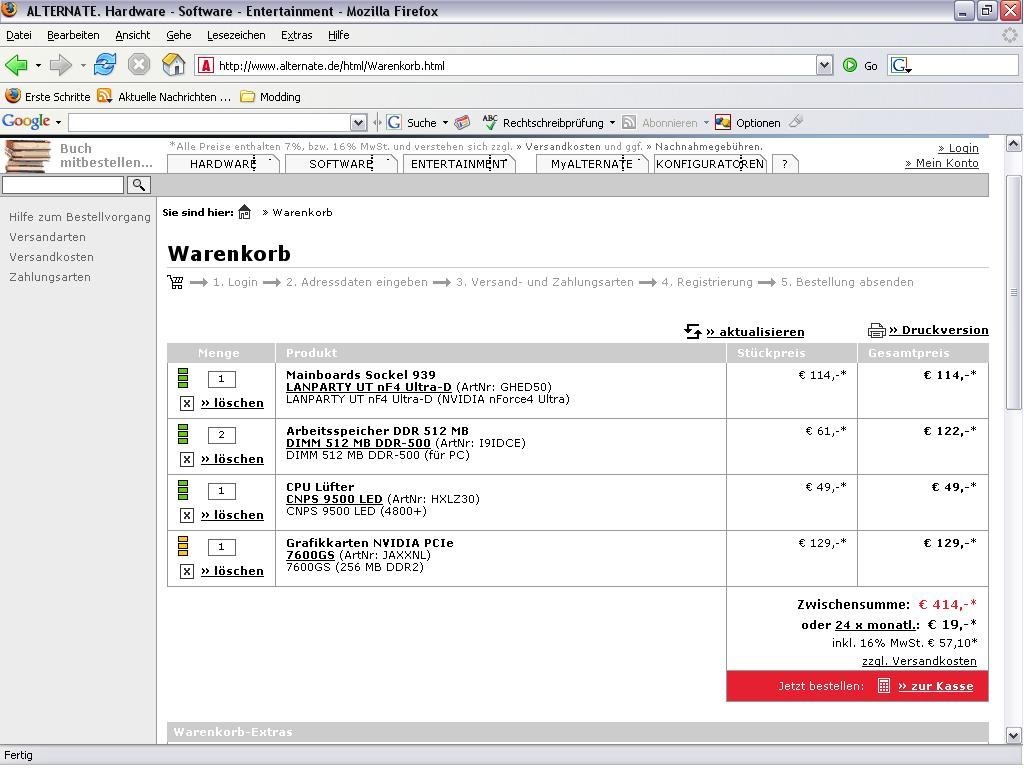
Task: Select the SOFTWARE tab
Action: click(x=342, y=164)
